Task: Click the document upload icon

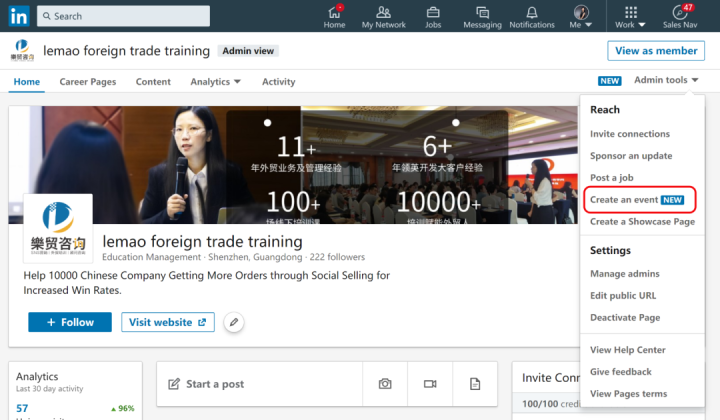Action: pos(475,384)
